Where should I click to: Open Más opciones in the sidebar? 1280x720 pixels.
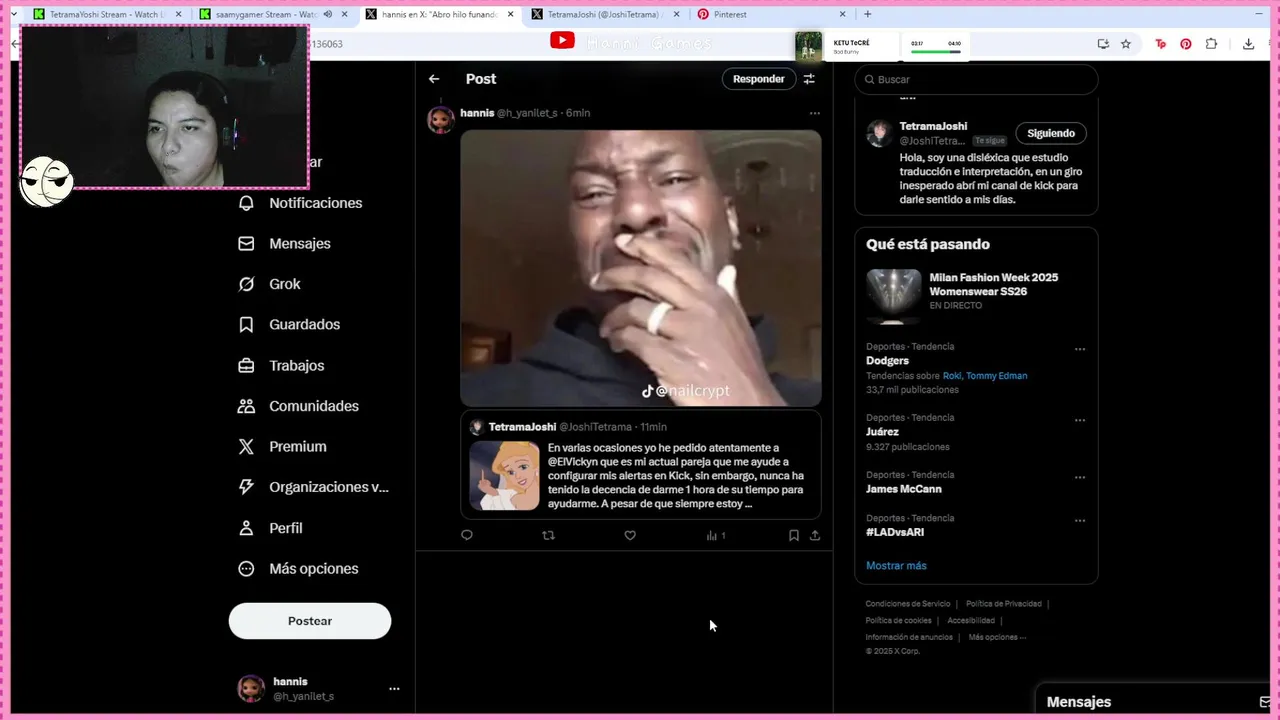click(298, 569)
